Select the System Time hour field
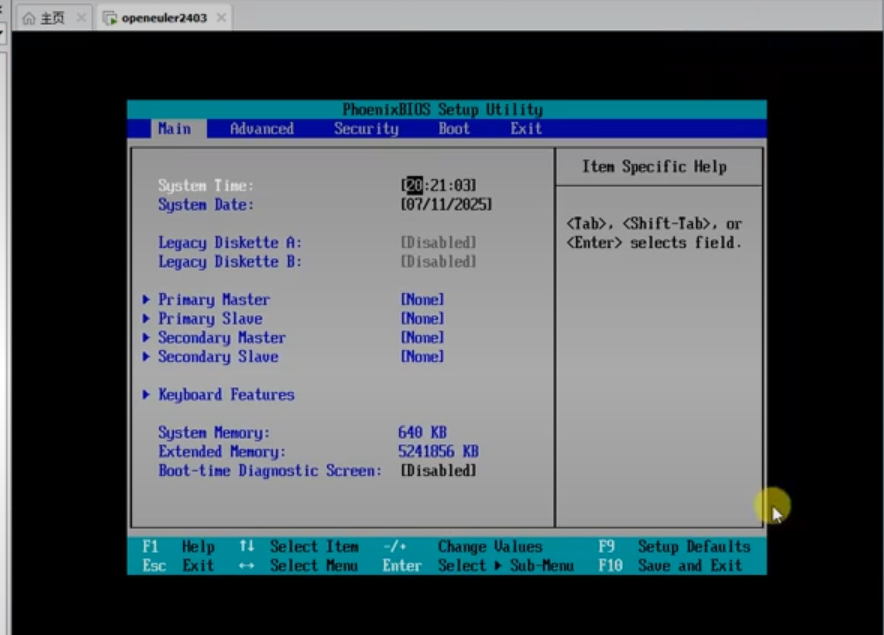Image resolution: width=884 pixels, height=635 pixels. click(414, 185)
